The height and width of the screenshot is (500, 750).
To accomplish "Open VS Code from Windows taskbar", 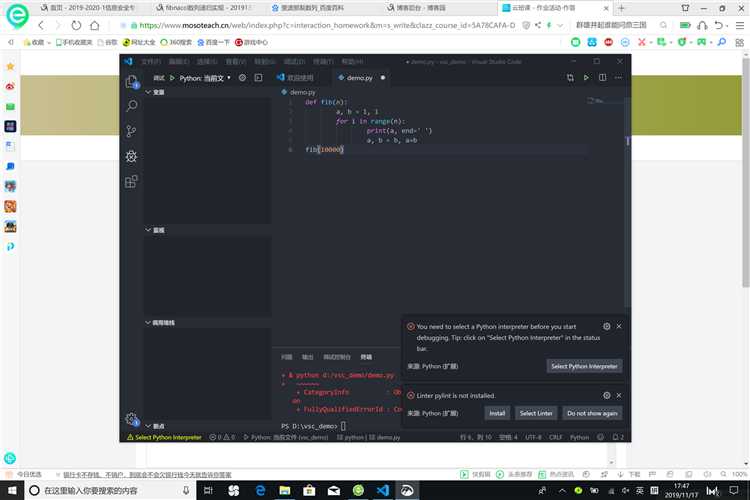I will 383,490.
